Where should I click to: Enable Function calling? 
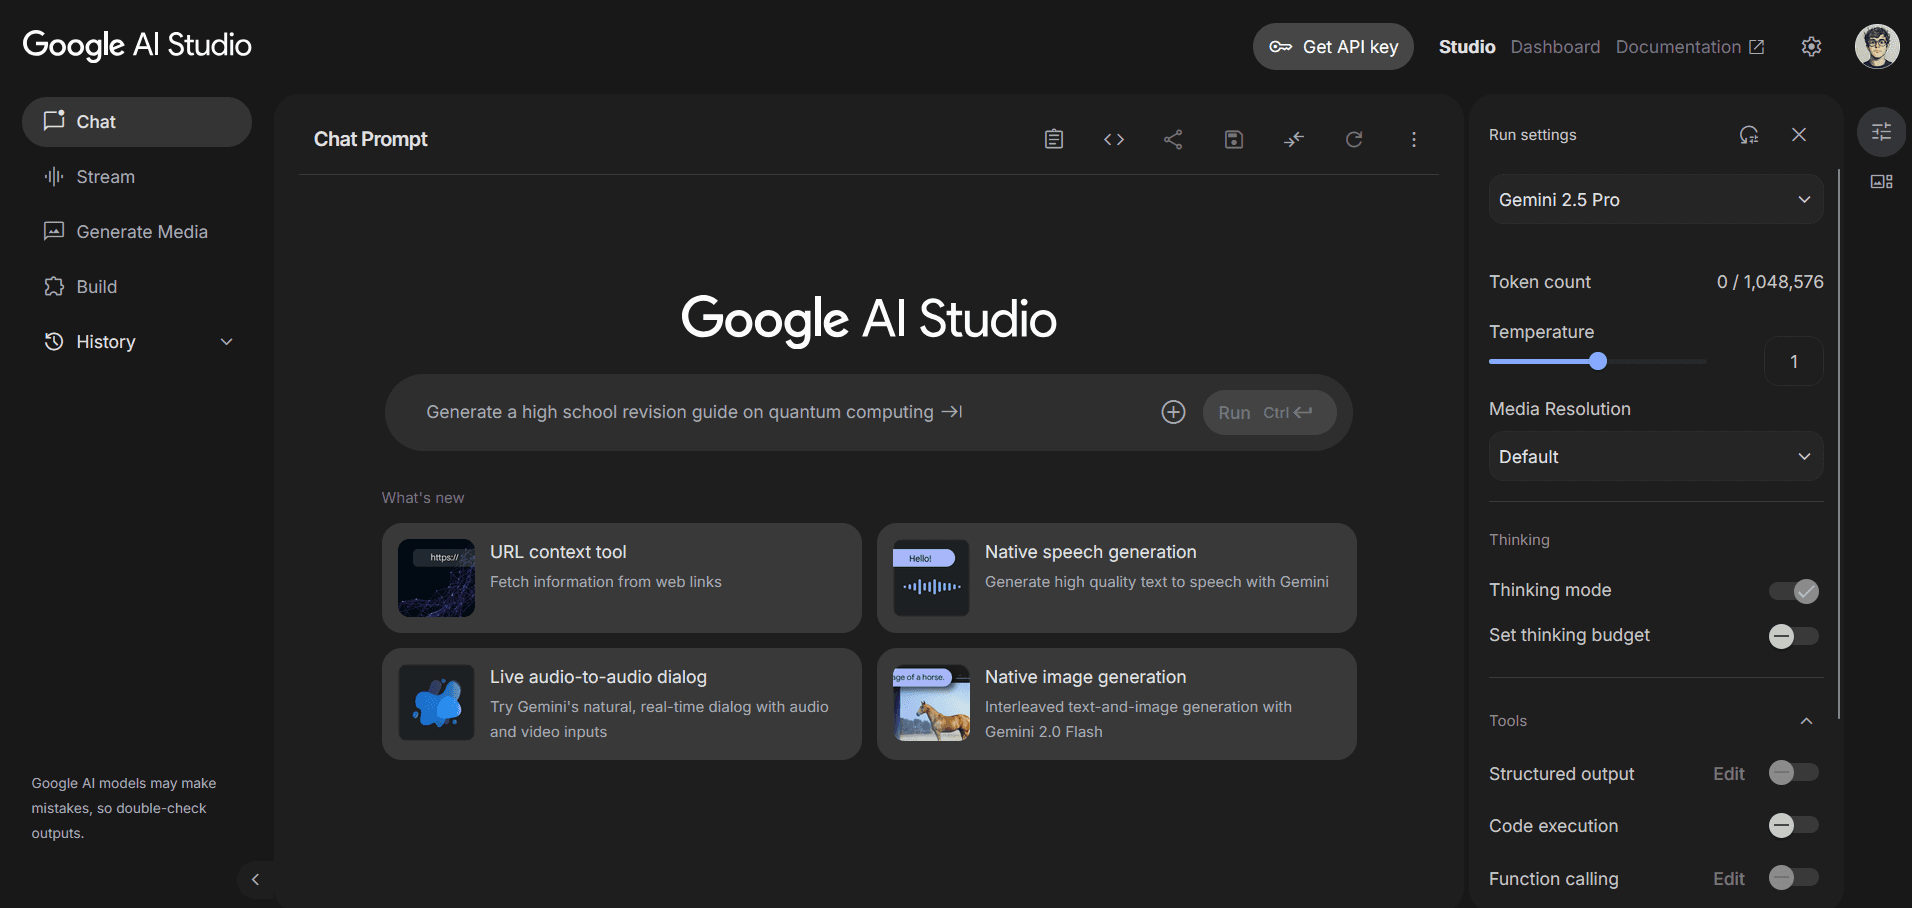pos(1793,878)
